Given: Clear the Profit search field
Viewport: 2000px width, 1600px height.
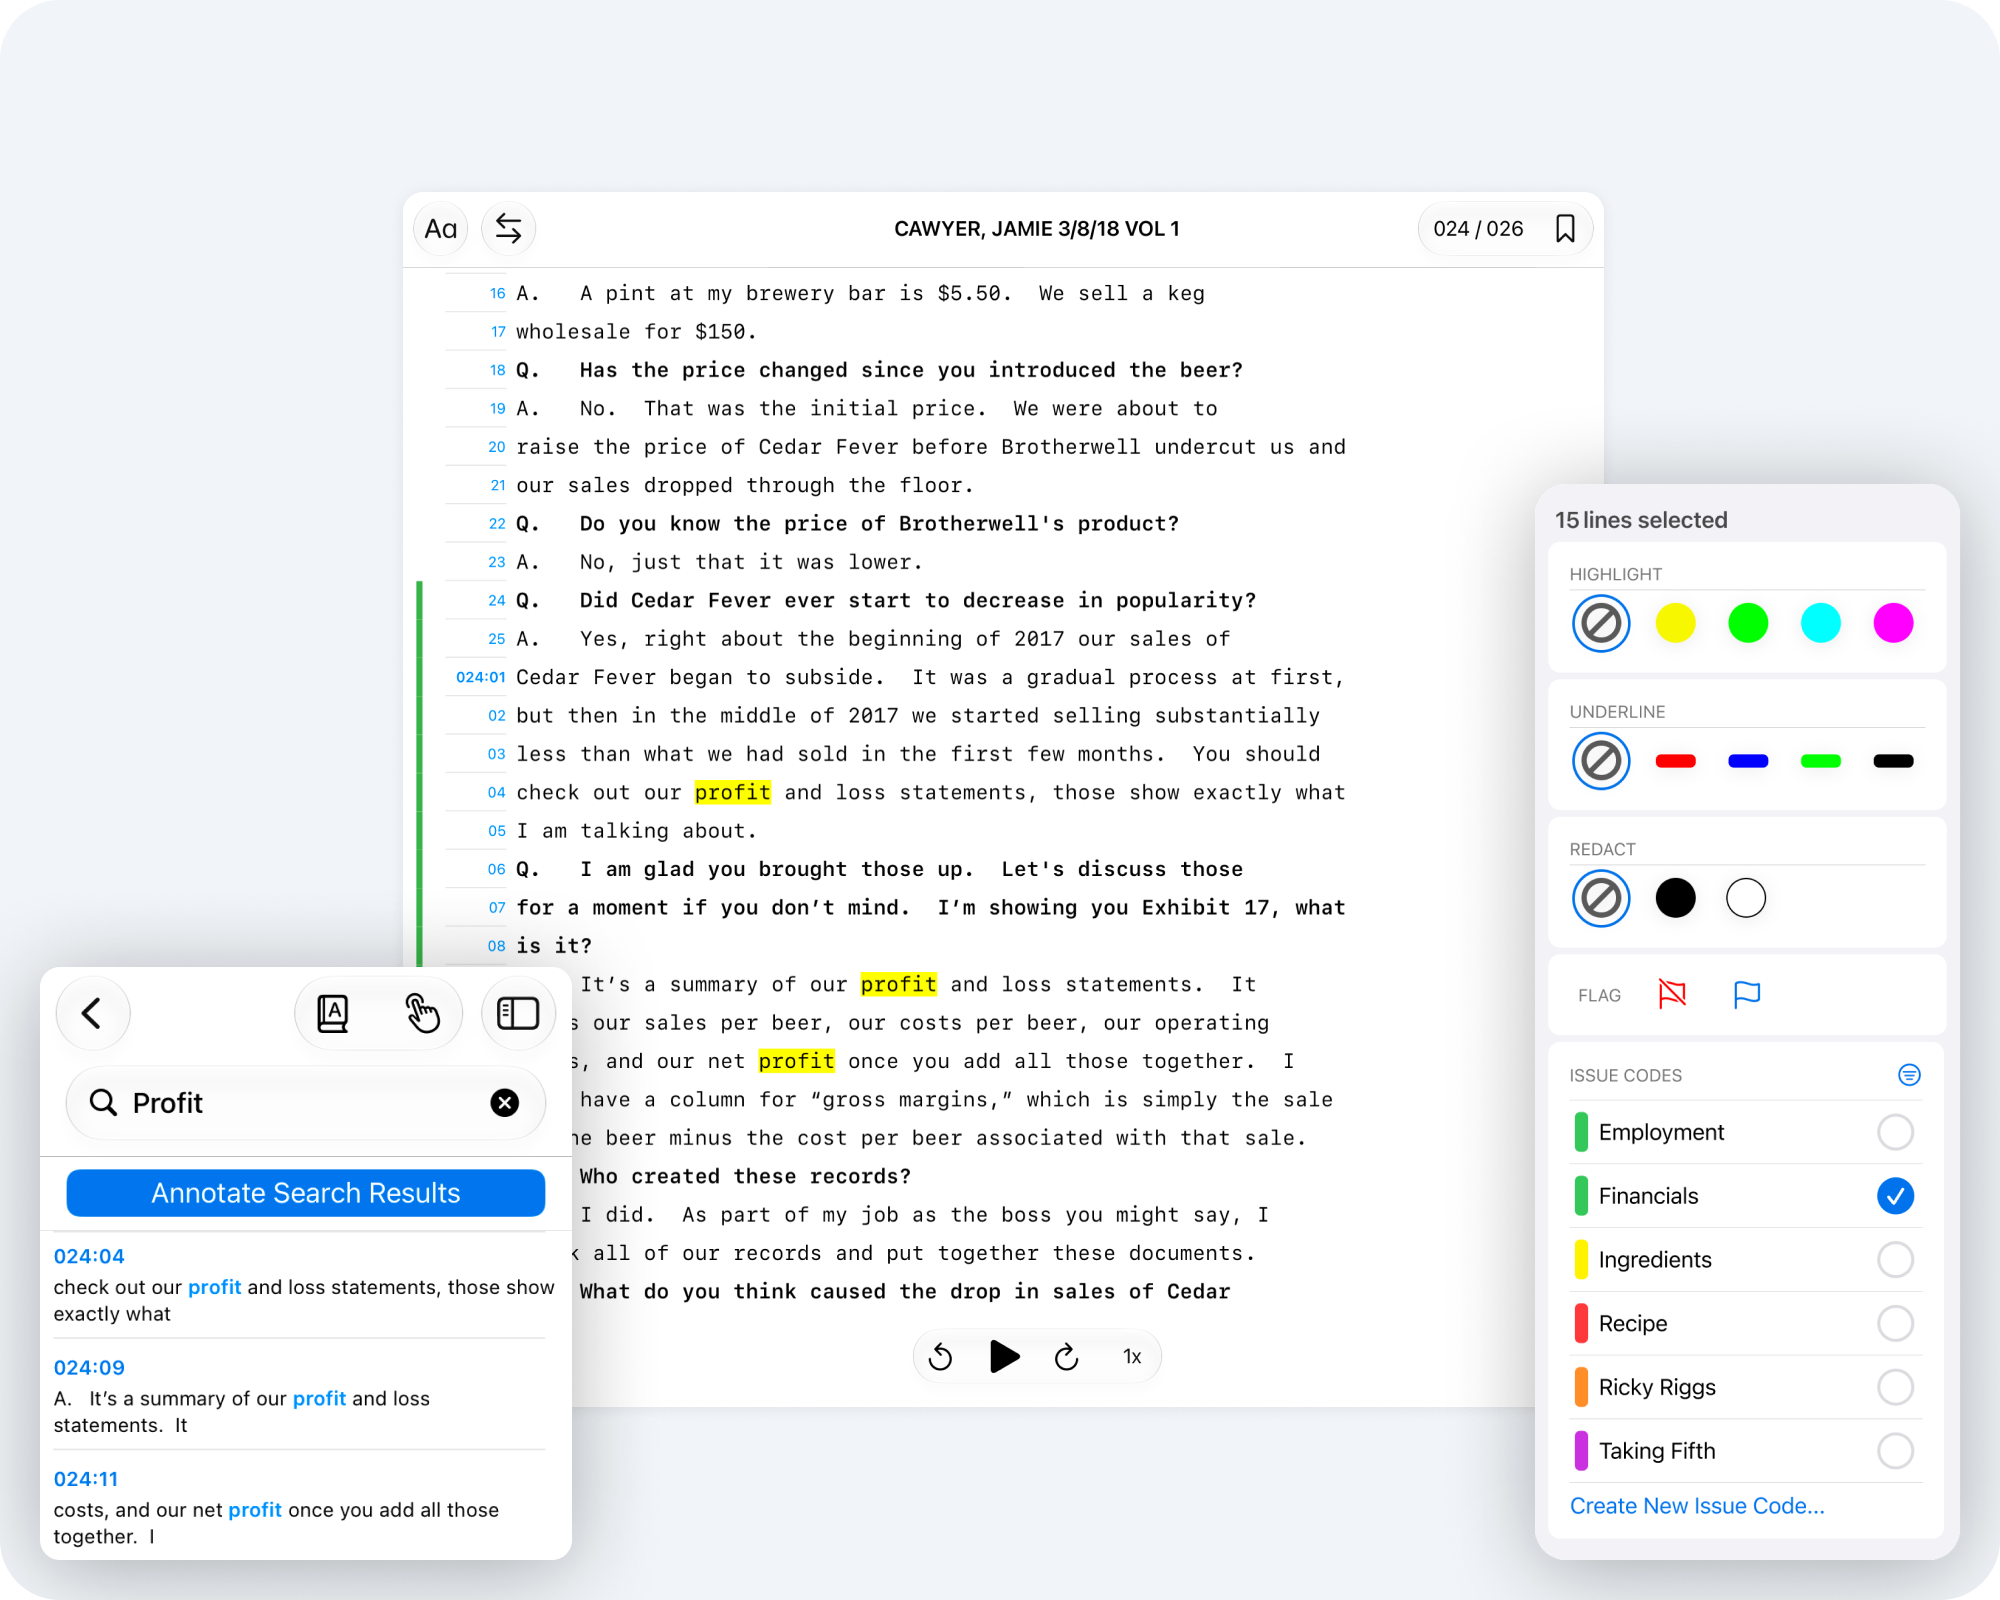Looking at the screenshot, I should [x=505, y=1102].
